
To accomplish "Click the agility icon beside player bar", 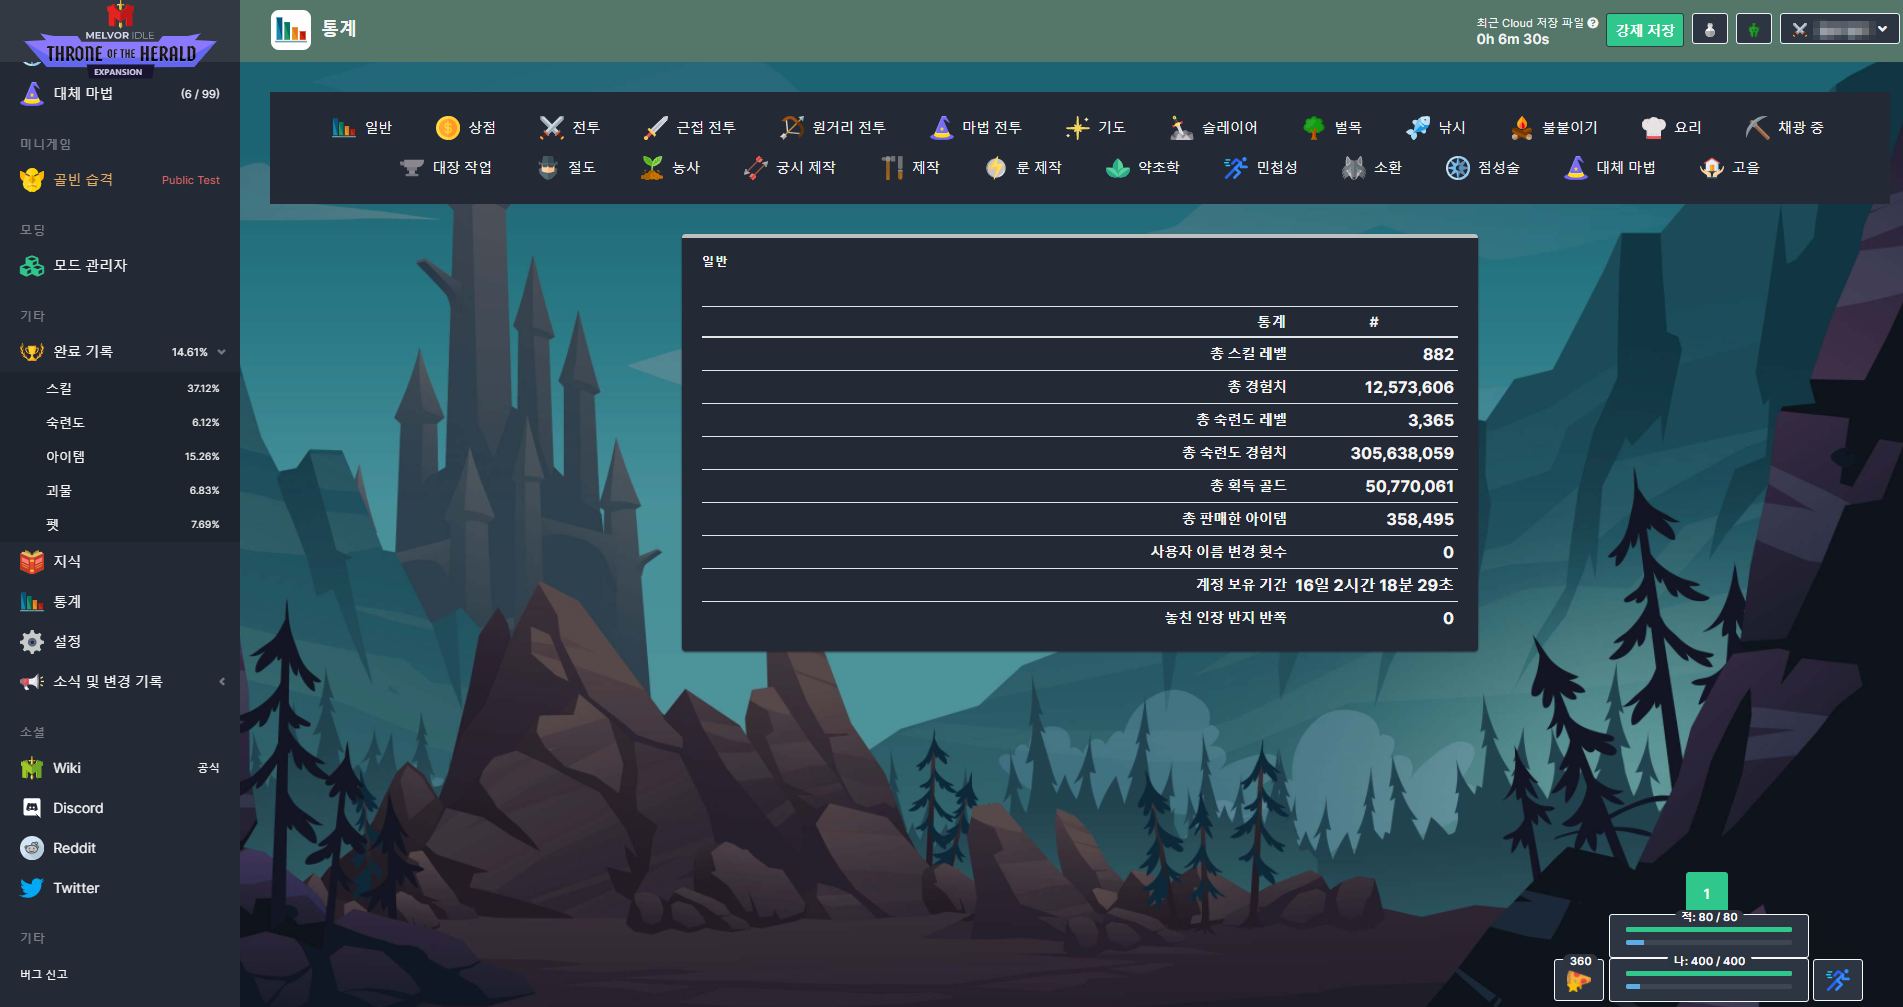I will coord(1838,979).
